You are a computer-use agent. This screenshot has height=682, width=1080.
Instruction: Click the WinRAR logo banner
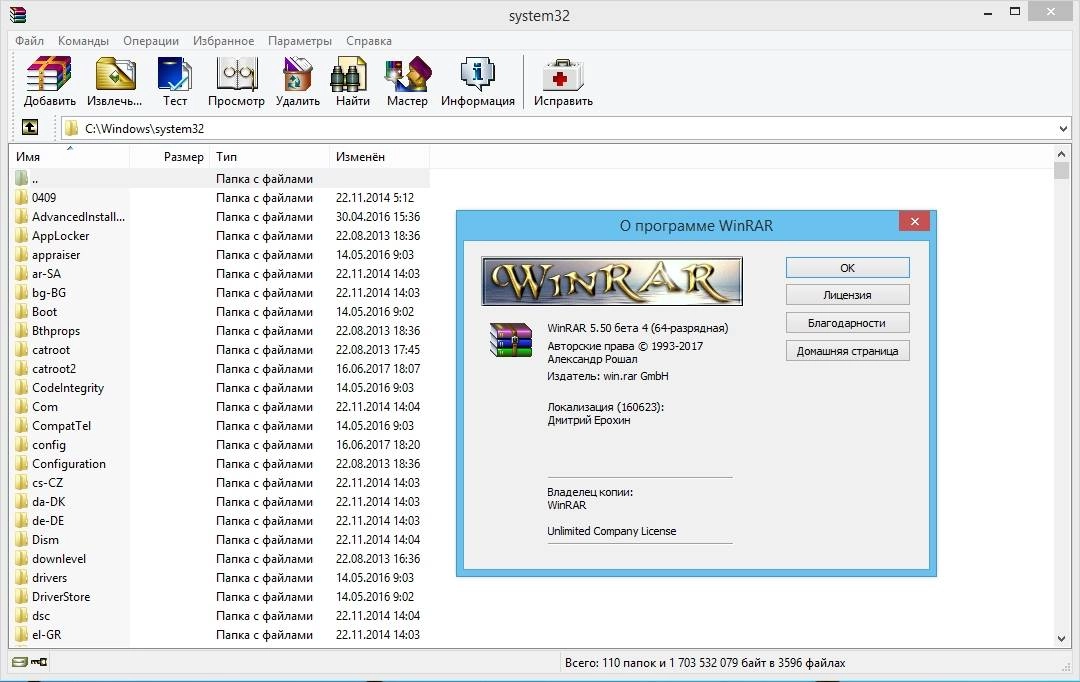click(x=612, y=281)
